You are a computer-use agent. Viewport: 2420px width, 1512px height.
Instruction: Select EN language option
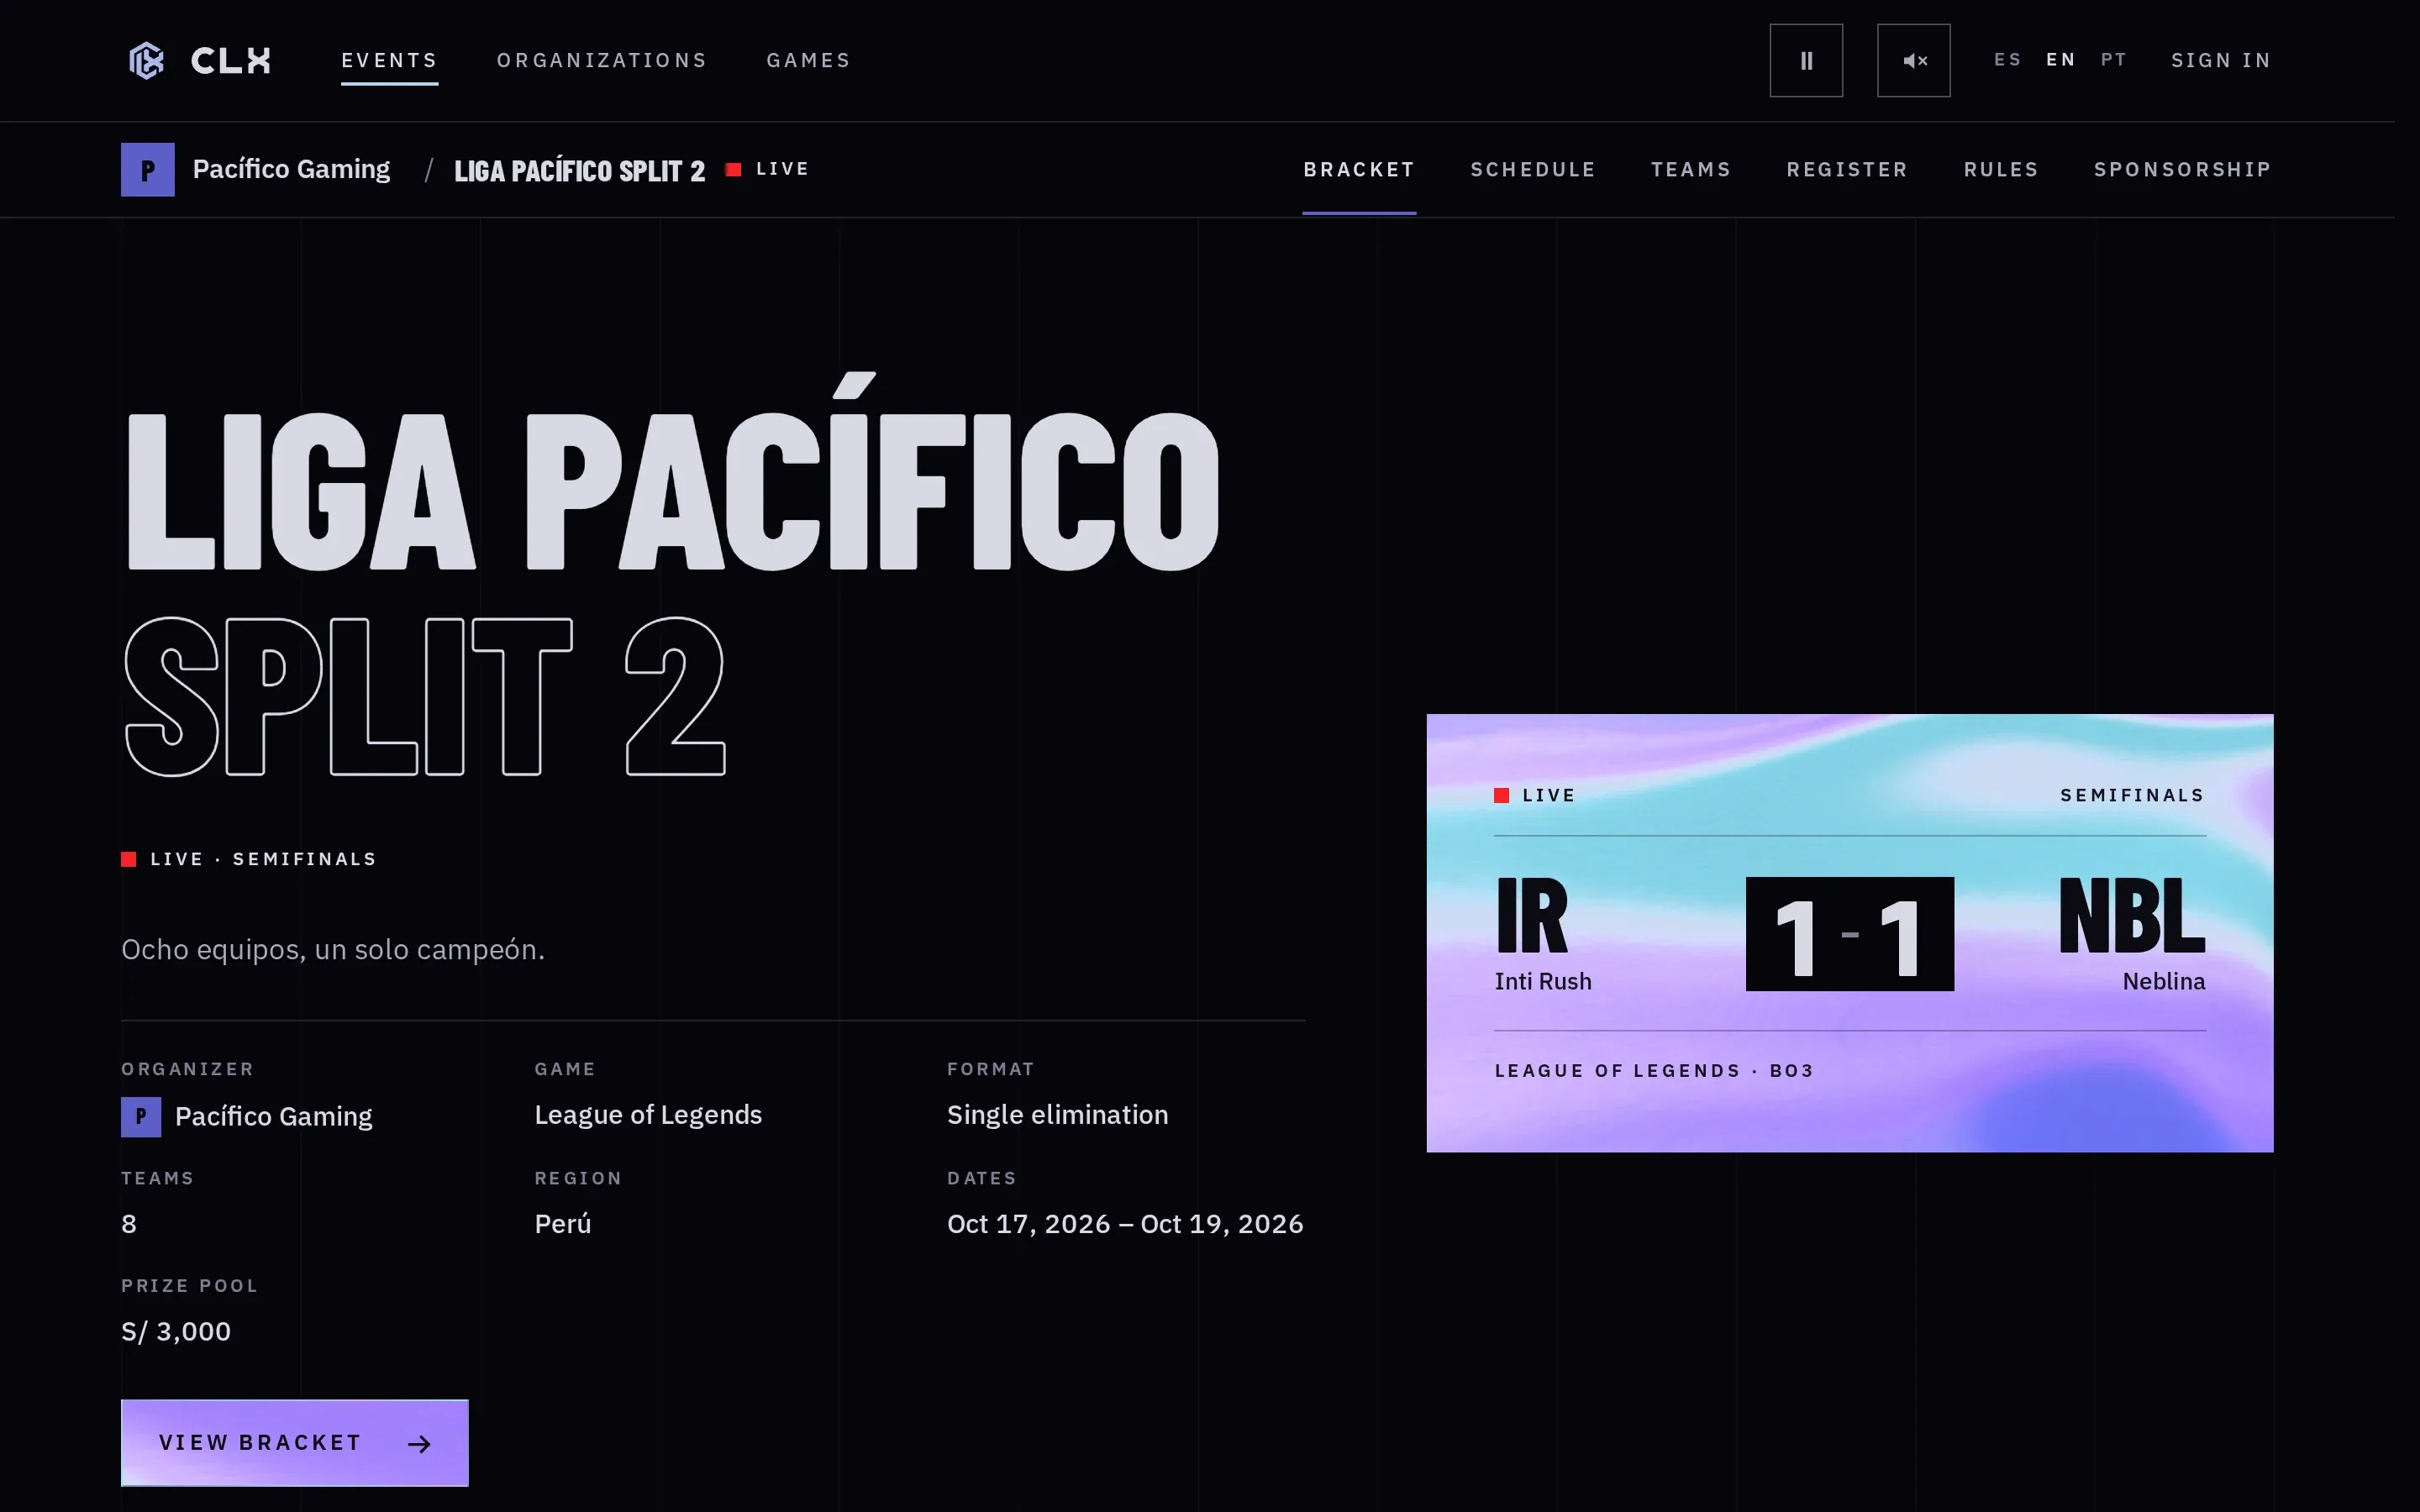click(x=2060, y=60)
